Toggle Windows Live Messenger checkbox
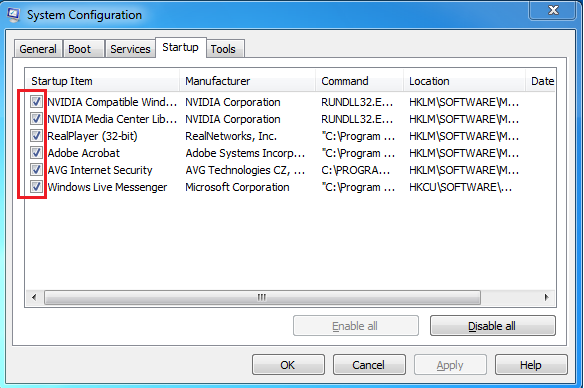584x388 pixels. [36, 187]
